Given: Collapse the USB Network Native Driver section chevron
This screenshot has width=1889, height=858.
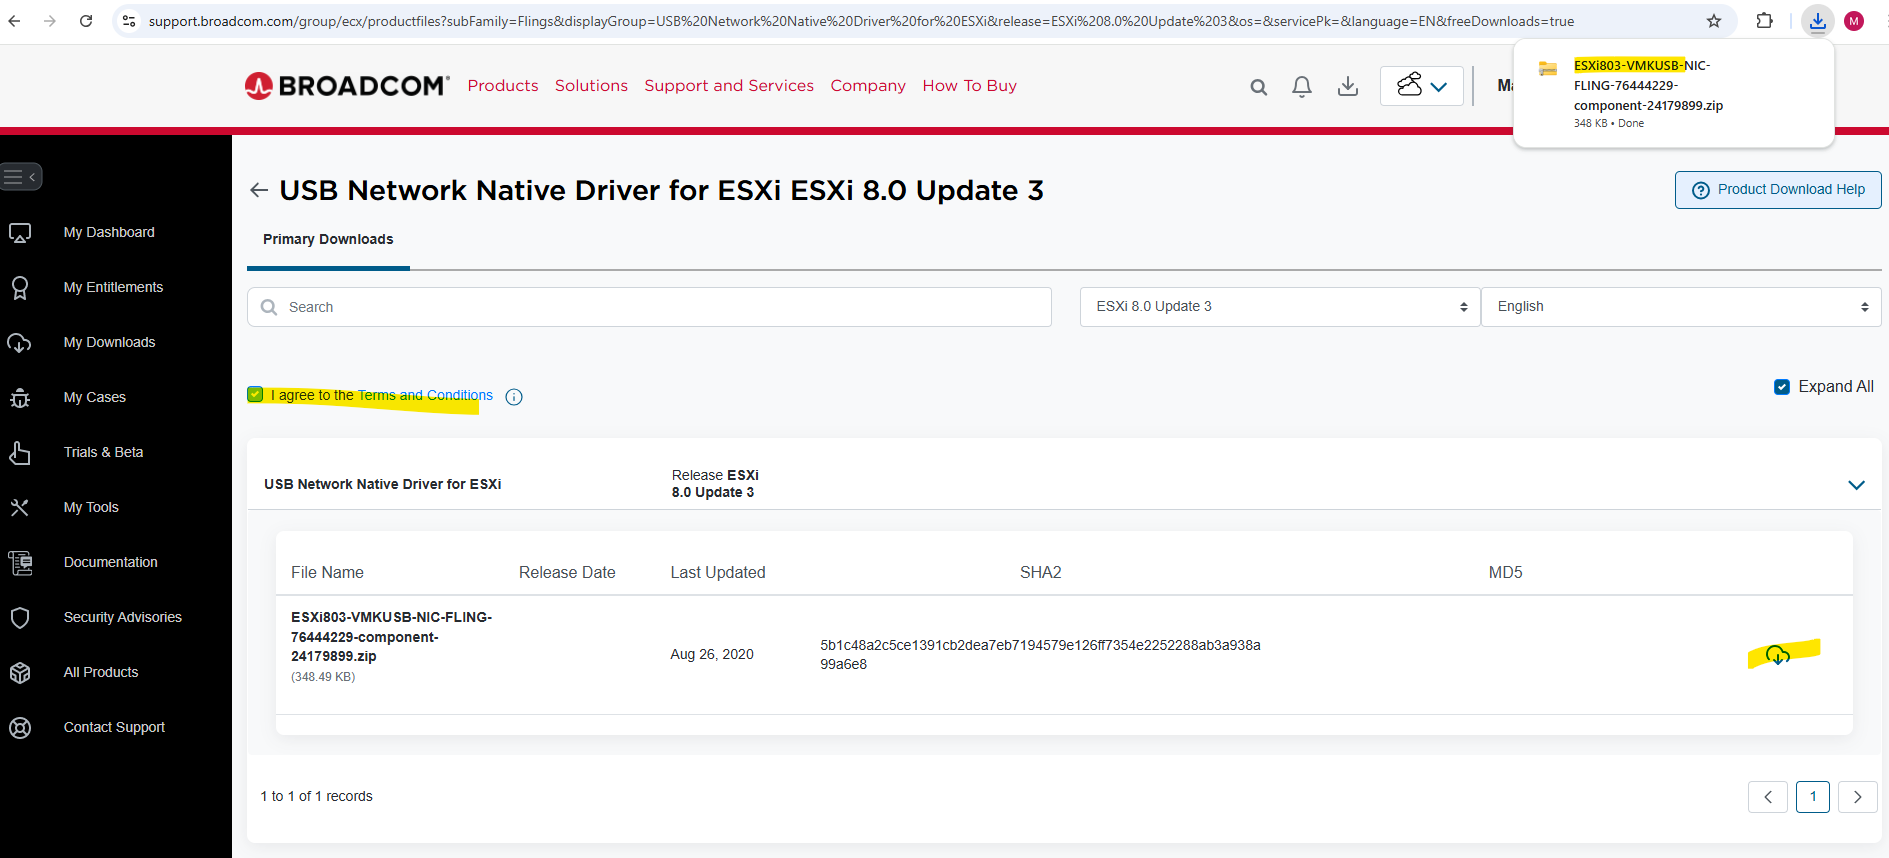Looking at the screenshot, I should point(1857,485).
